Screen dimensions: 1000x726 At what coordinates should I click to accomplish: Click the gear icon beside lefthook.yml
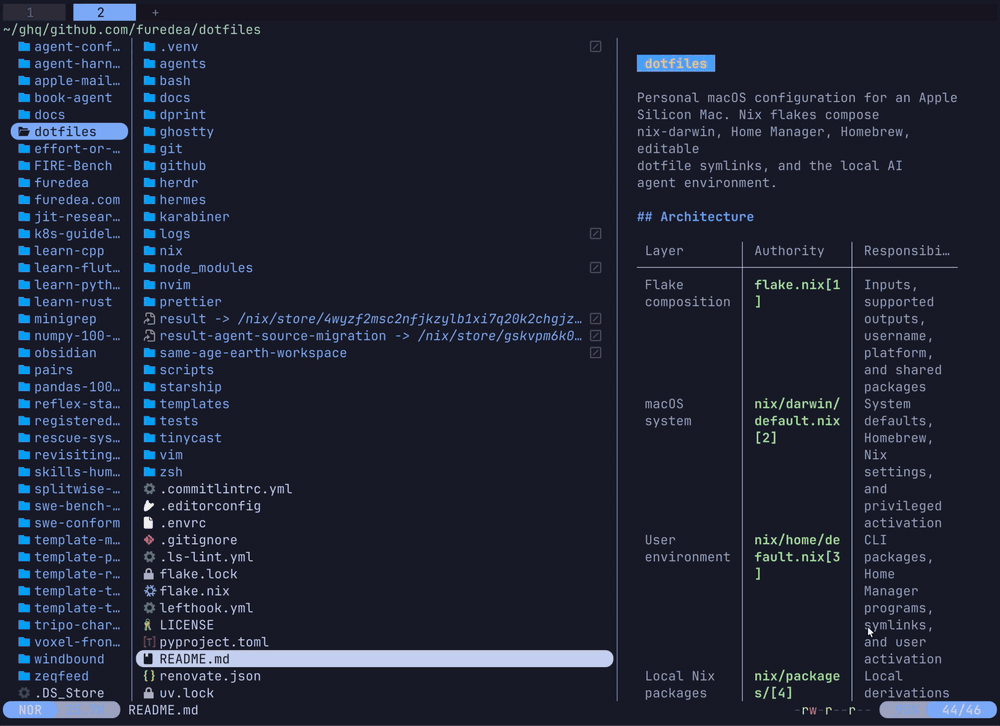point(149,608)
